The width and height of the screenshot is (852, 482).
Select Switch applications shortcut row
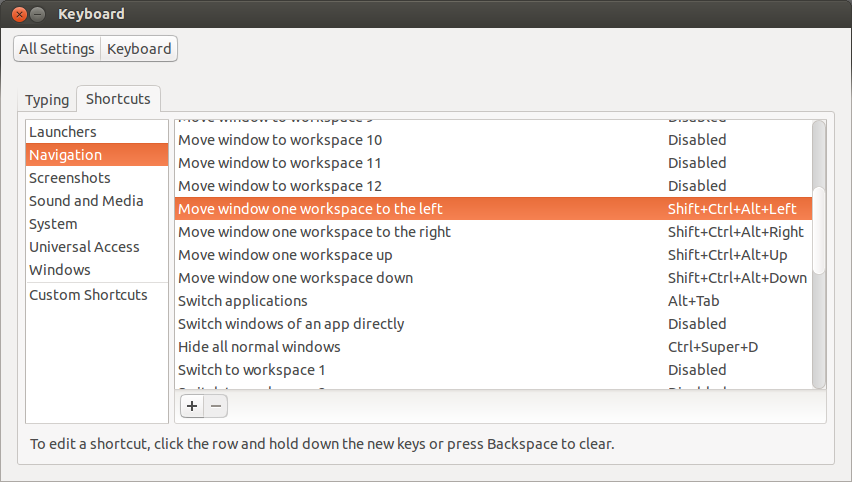493,301
